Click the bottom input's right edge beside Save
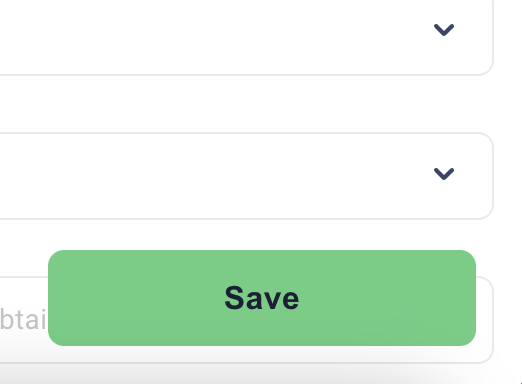The height and width of the screenshot is (384, 522). click(x=485, y=320)
